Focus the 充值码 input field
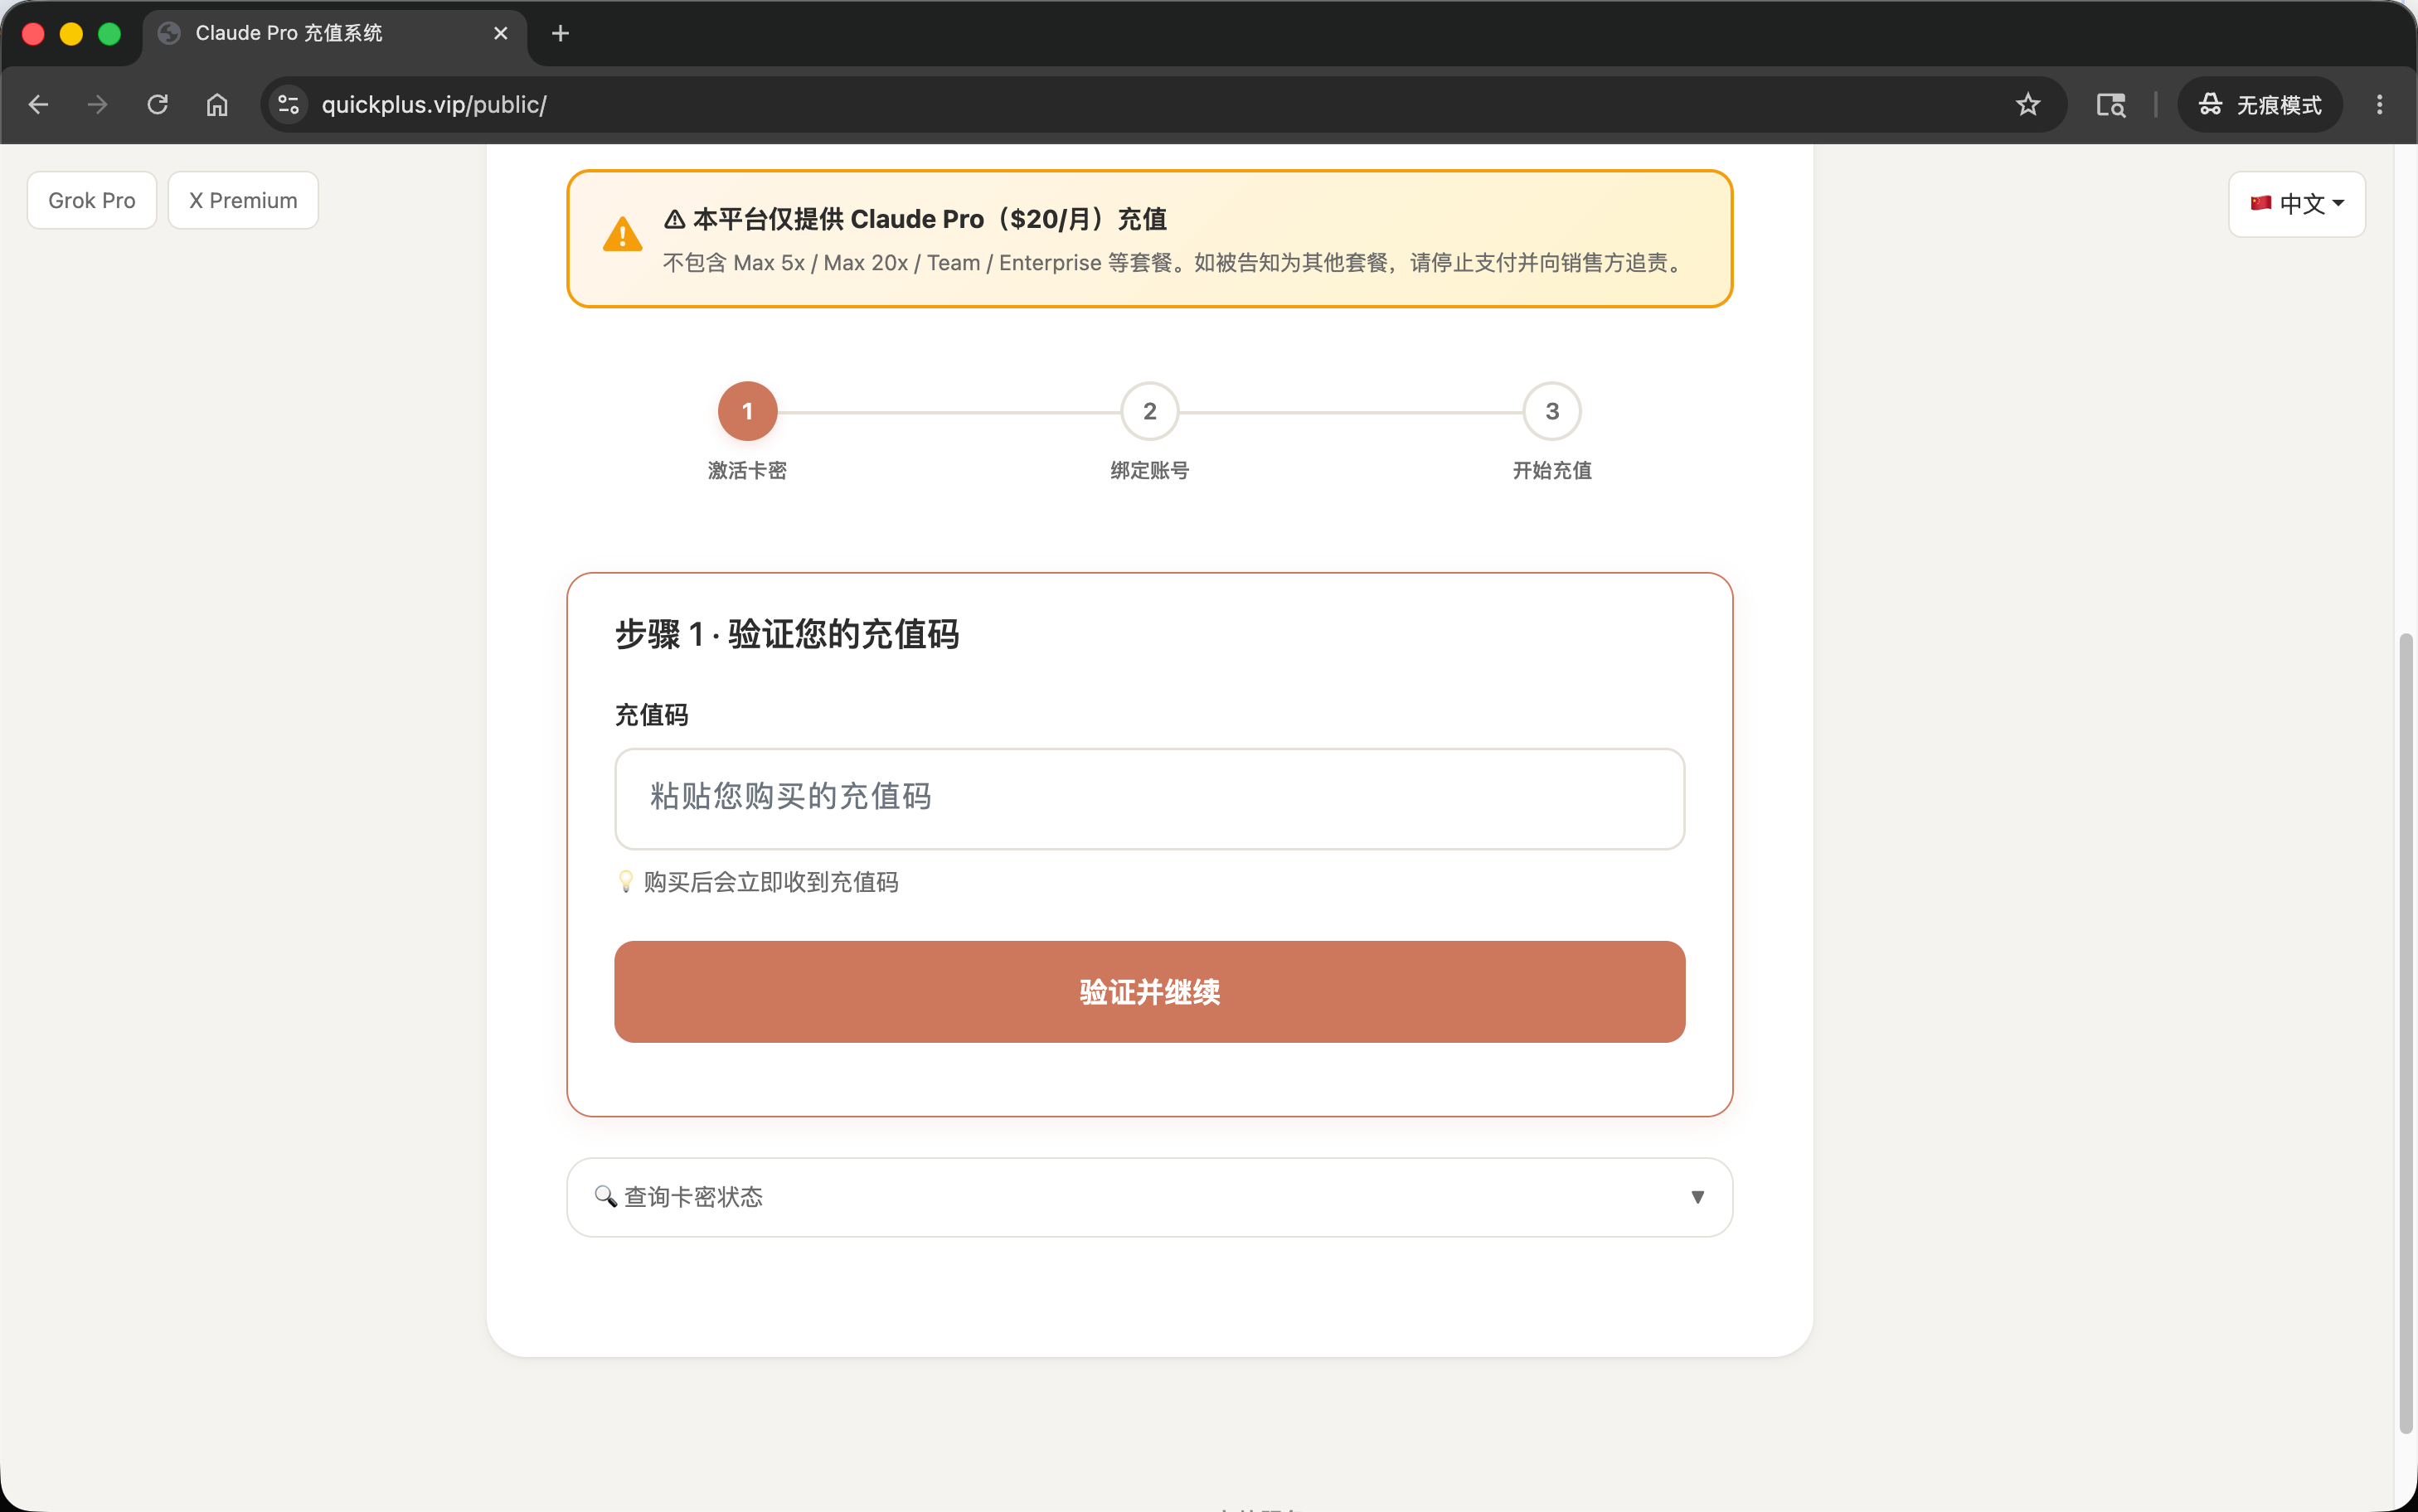This screenshot has width=2418, height=1512. point(1149,798)
